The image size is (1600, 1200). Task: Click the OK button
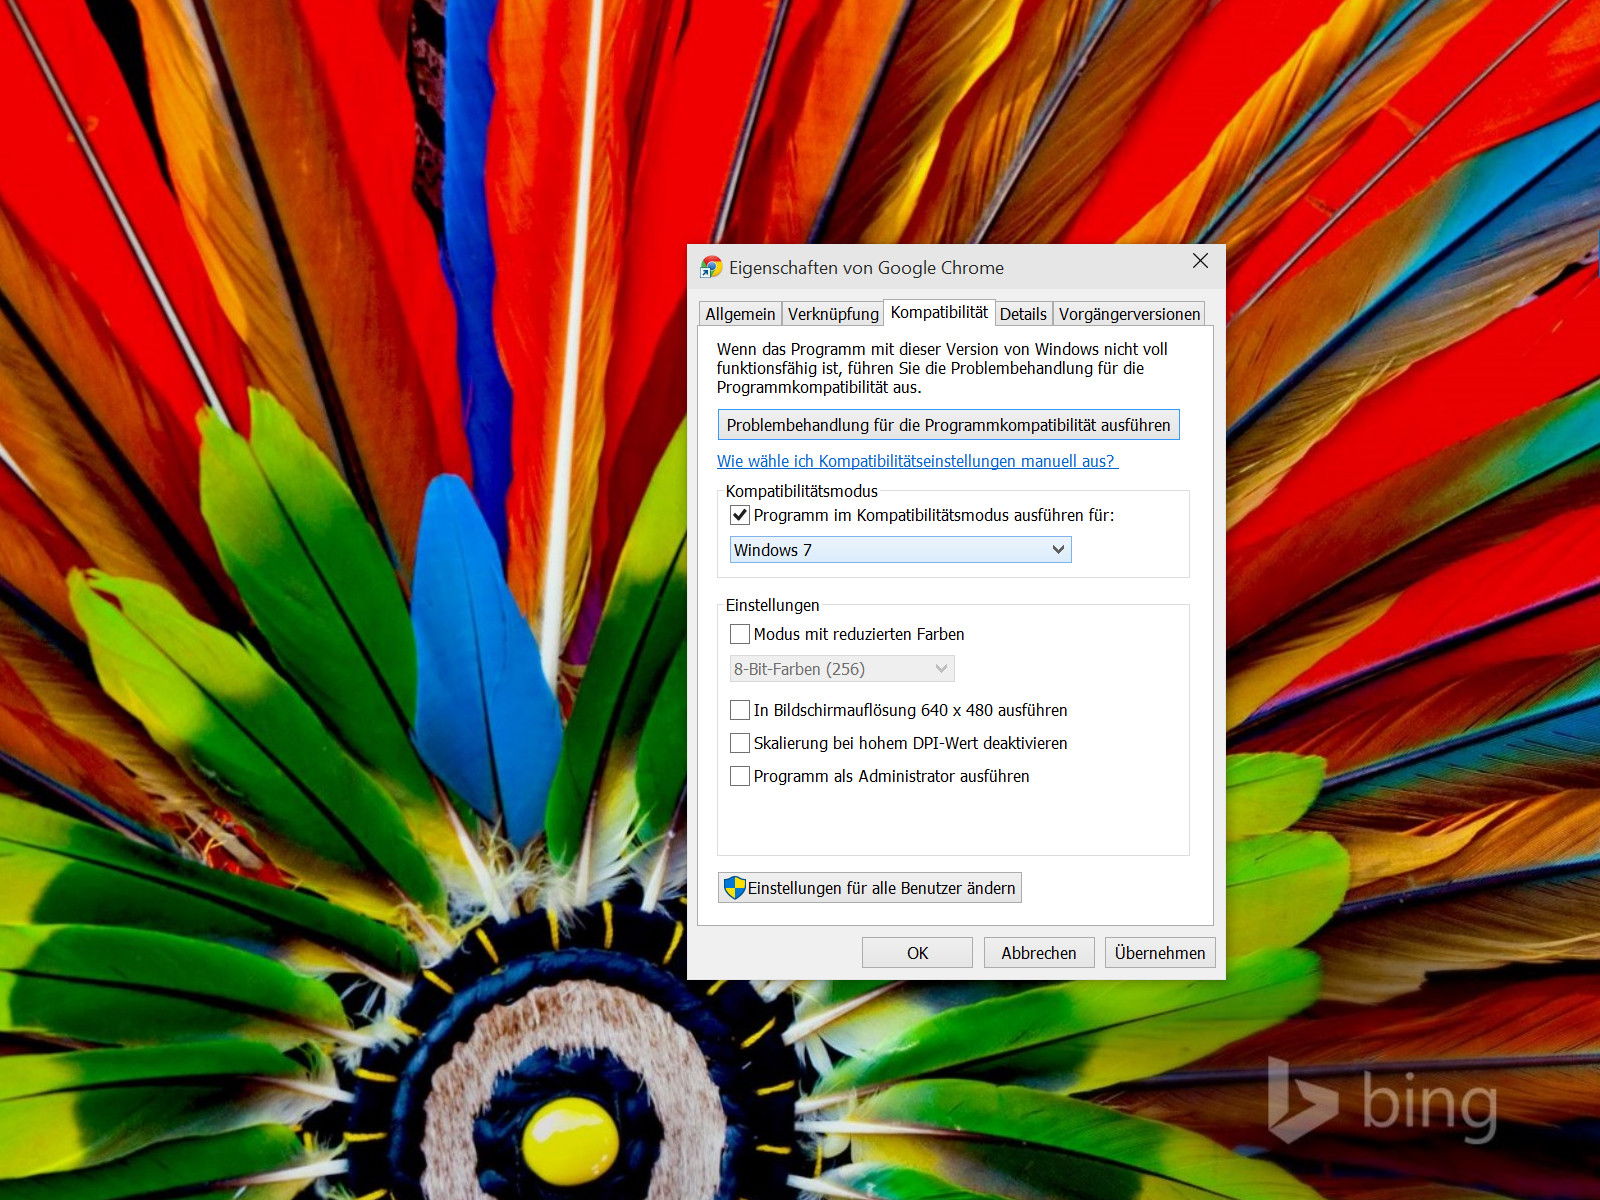pos(917,953)
